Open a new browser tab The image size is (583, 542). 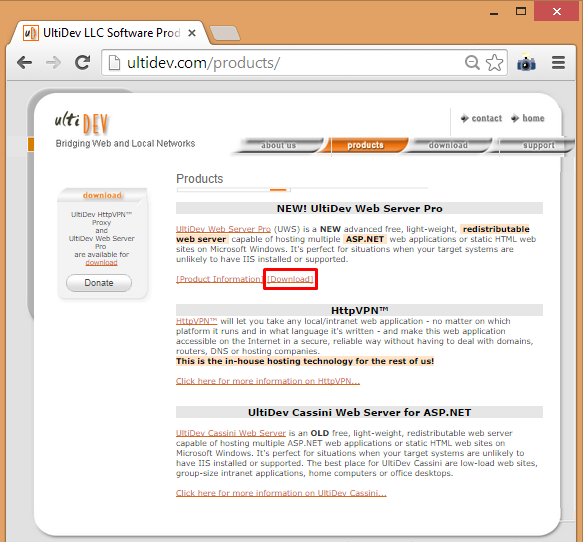click(225, 33)
